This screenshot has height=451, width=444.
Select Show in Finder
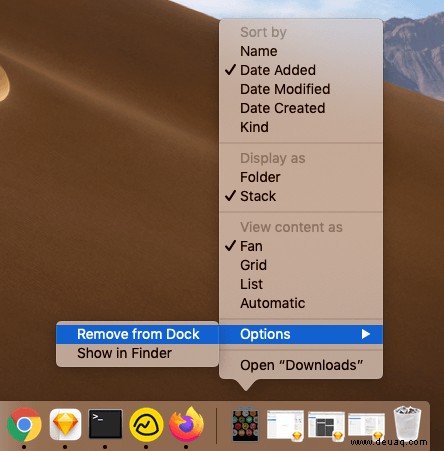point(137,353)
